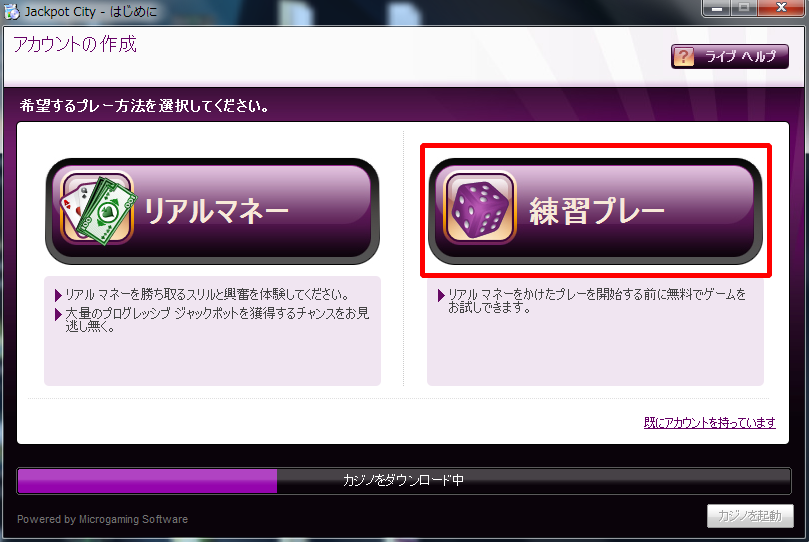
Task: Click 希望するプレー方法を選択してください text
Action: (144, 106)
